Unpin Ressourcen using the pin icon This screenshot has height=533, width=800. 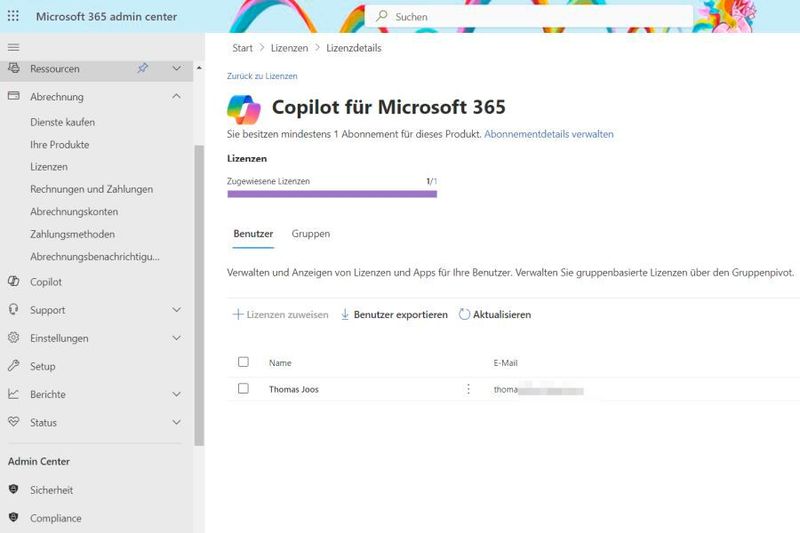(143, 68)
